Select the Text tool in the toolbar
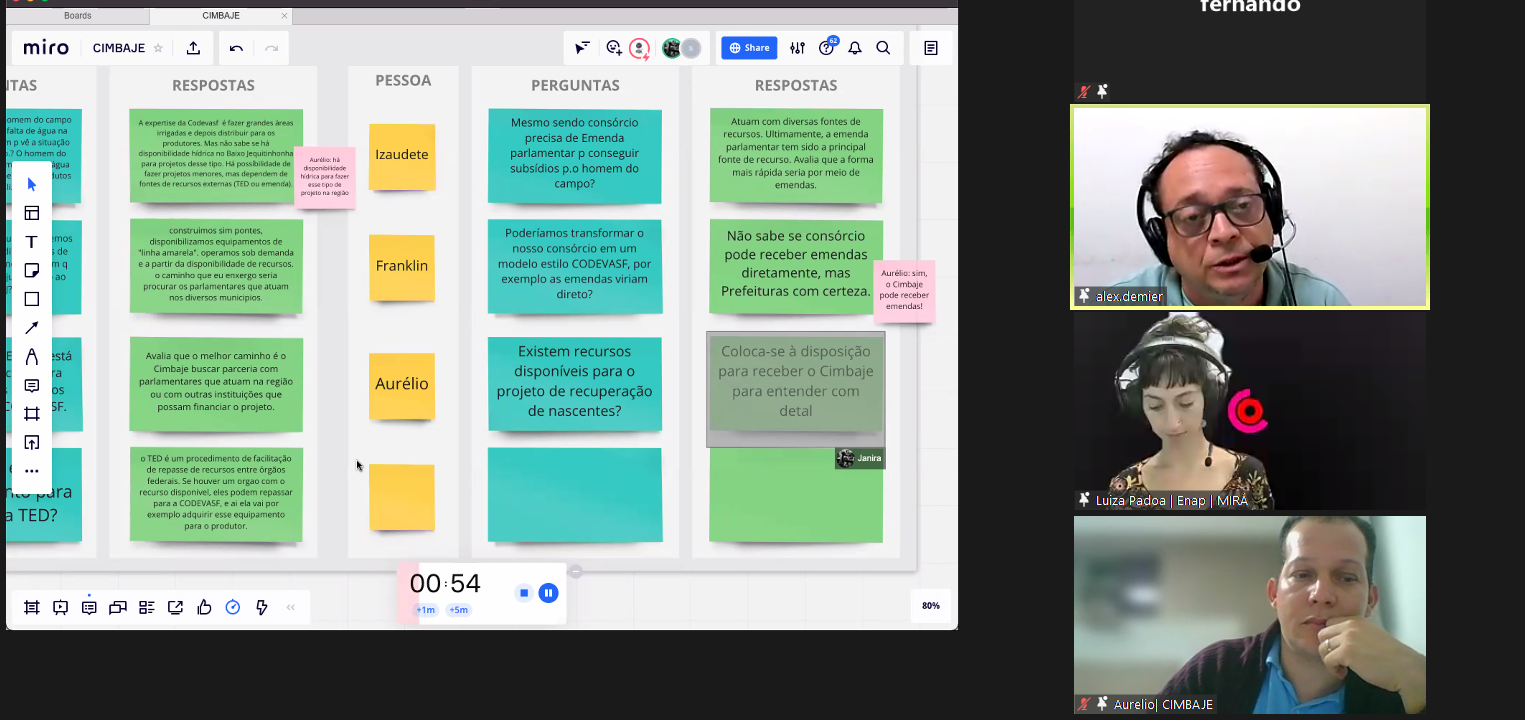The image size is (1525, 720). click(x=31, y=242)
